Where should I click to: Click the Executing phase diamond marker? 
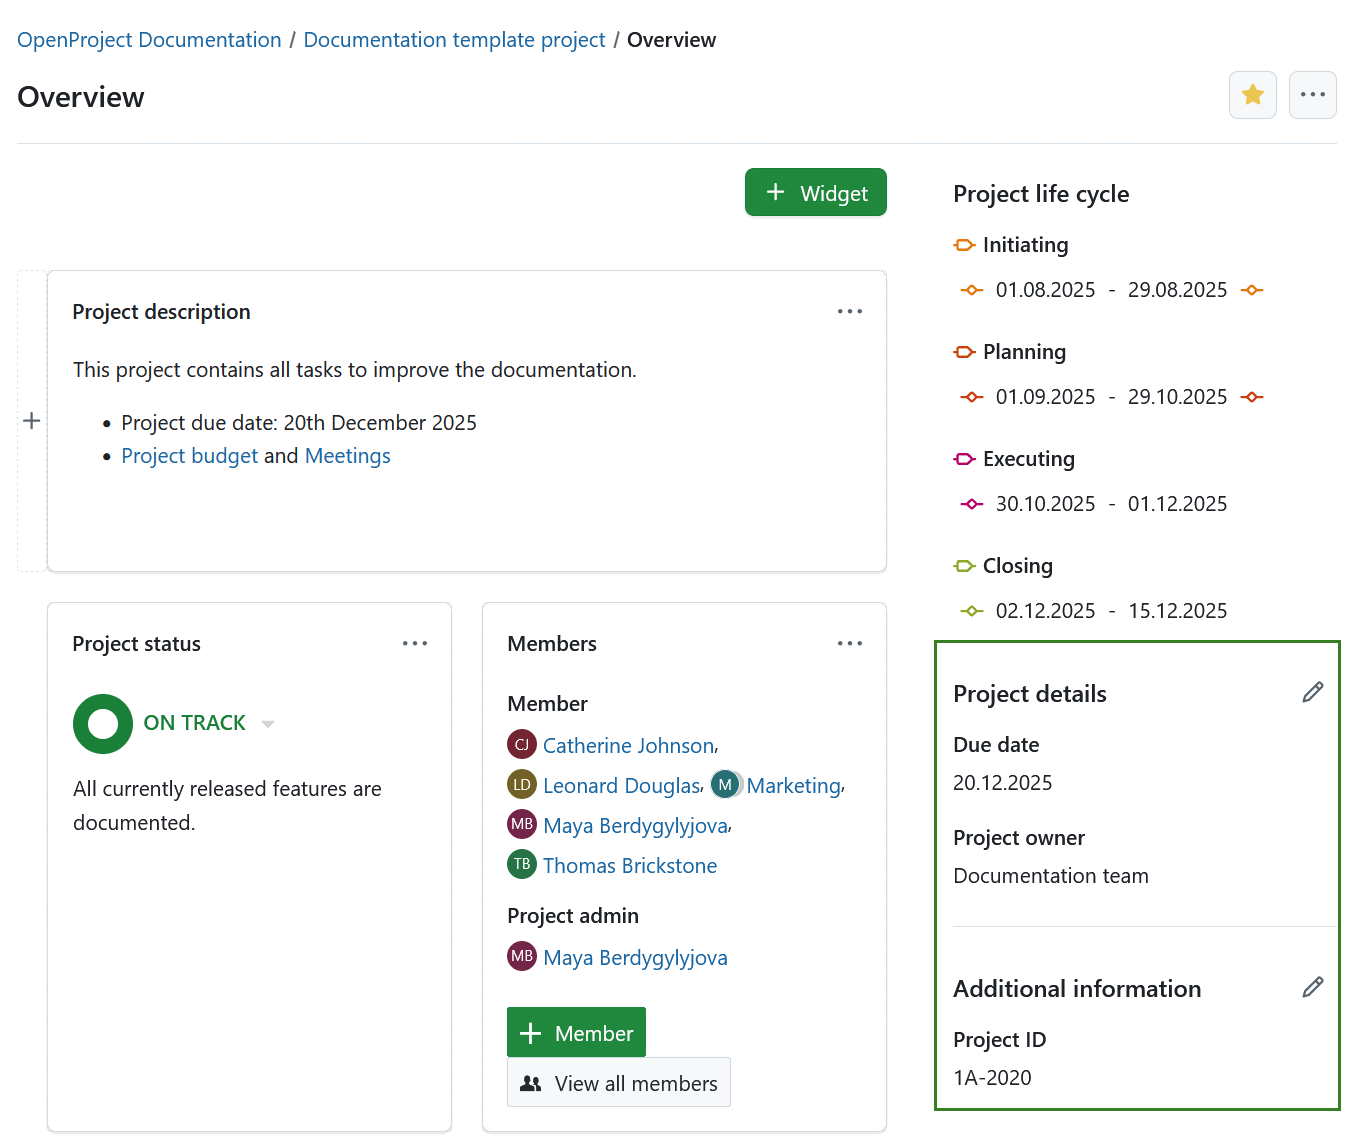click(971, 503)
